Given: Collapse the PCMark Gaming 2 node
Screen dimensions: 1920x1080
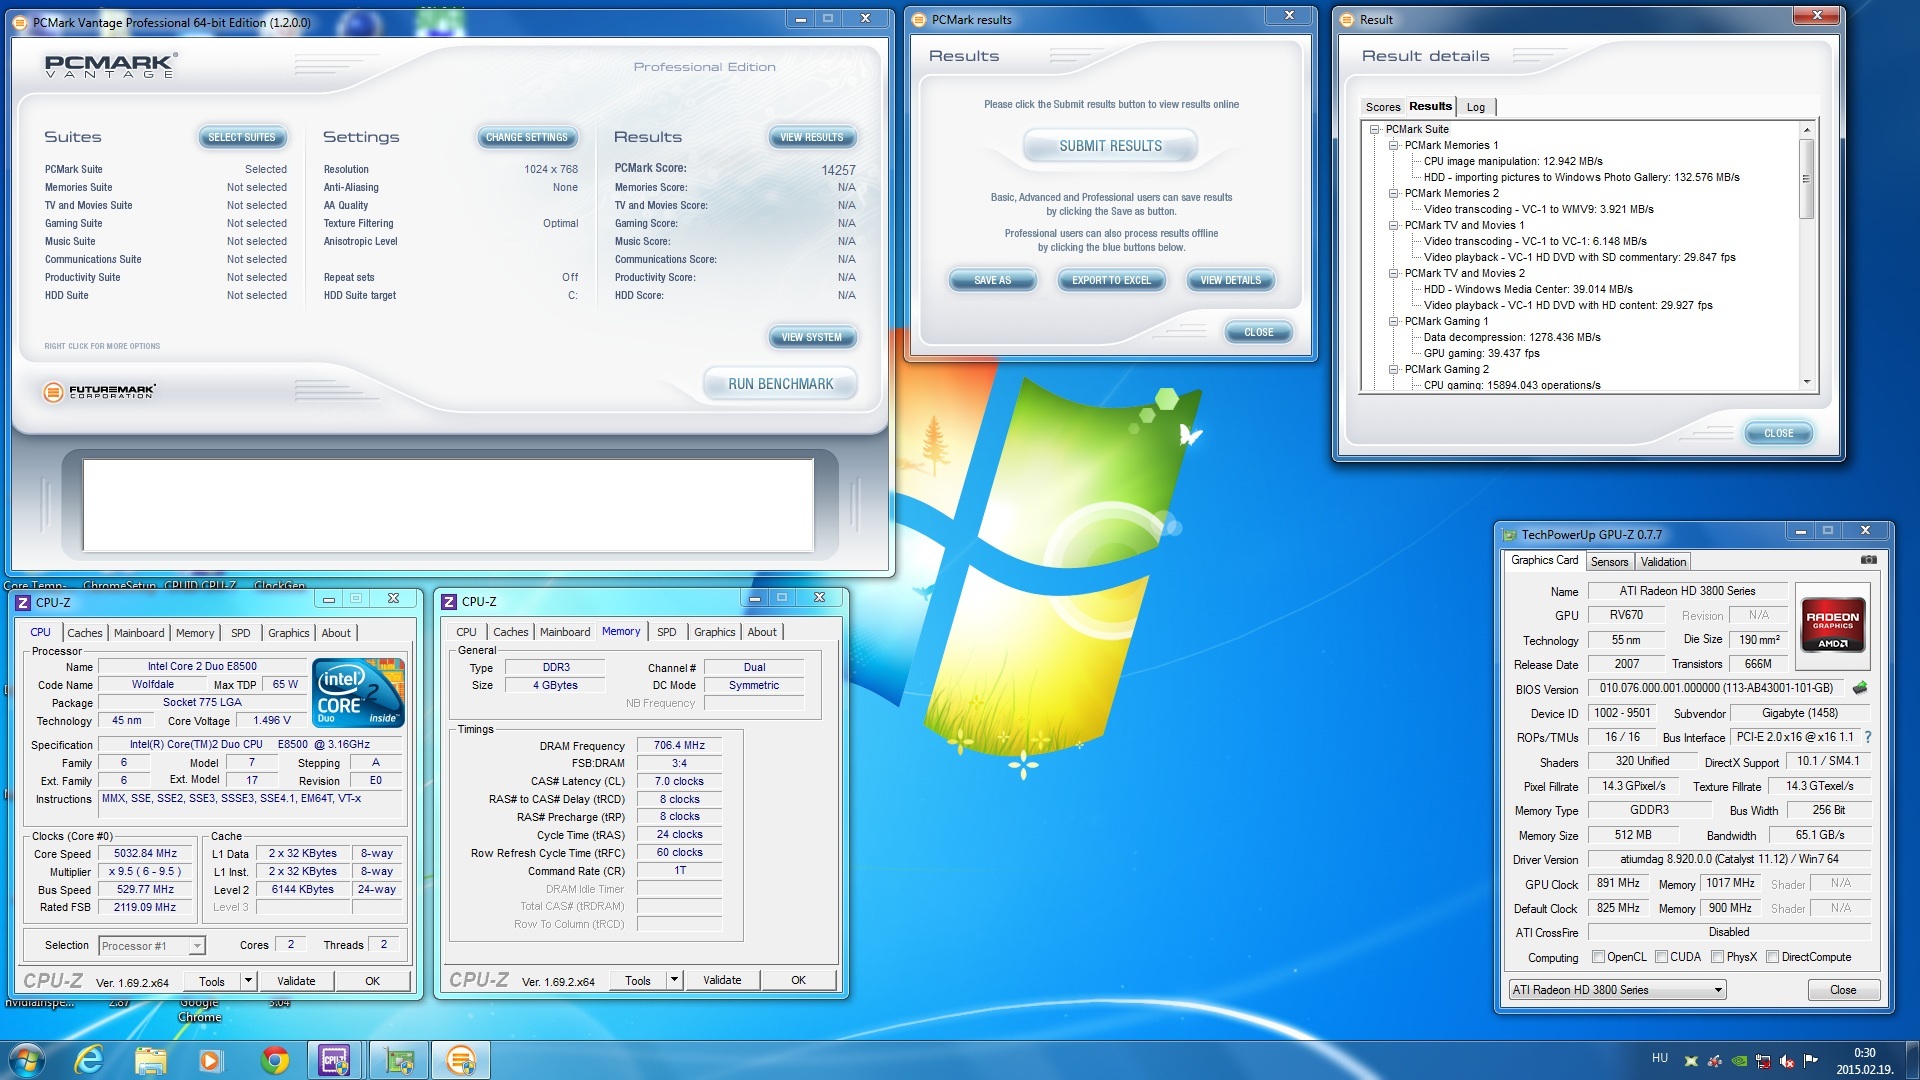Looking at the screenshot, I should pos(1393,369).
